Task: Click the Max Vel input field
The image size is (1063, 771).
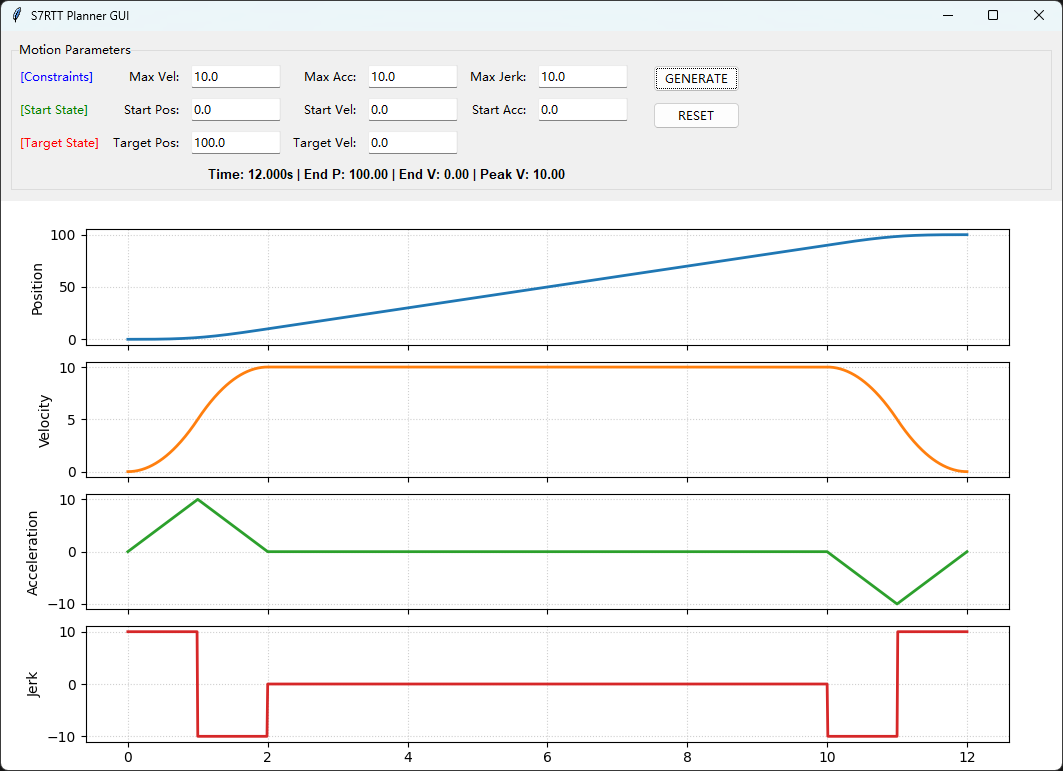Action: tap(235, 77)
